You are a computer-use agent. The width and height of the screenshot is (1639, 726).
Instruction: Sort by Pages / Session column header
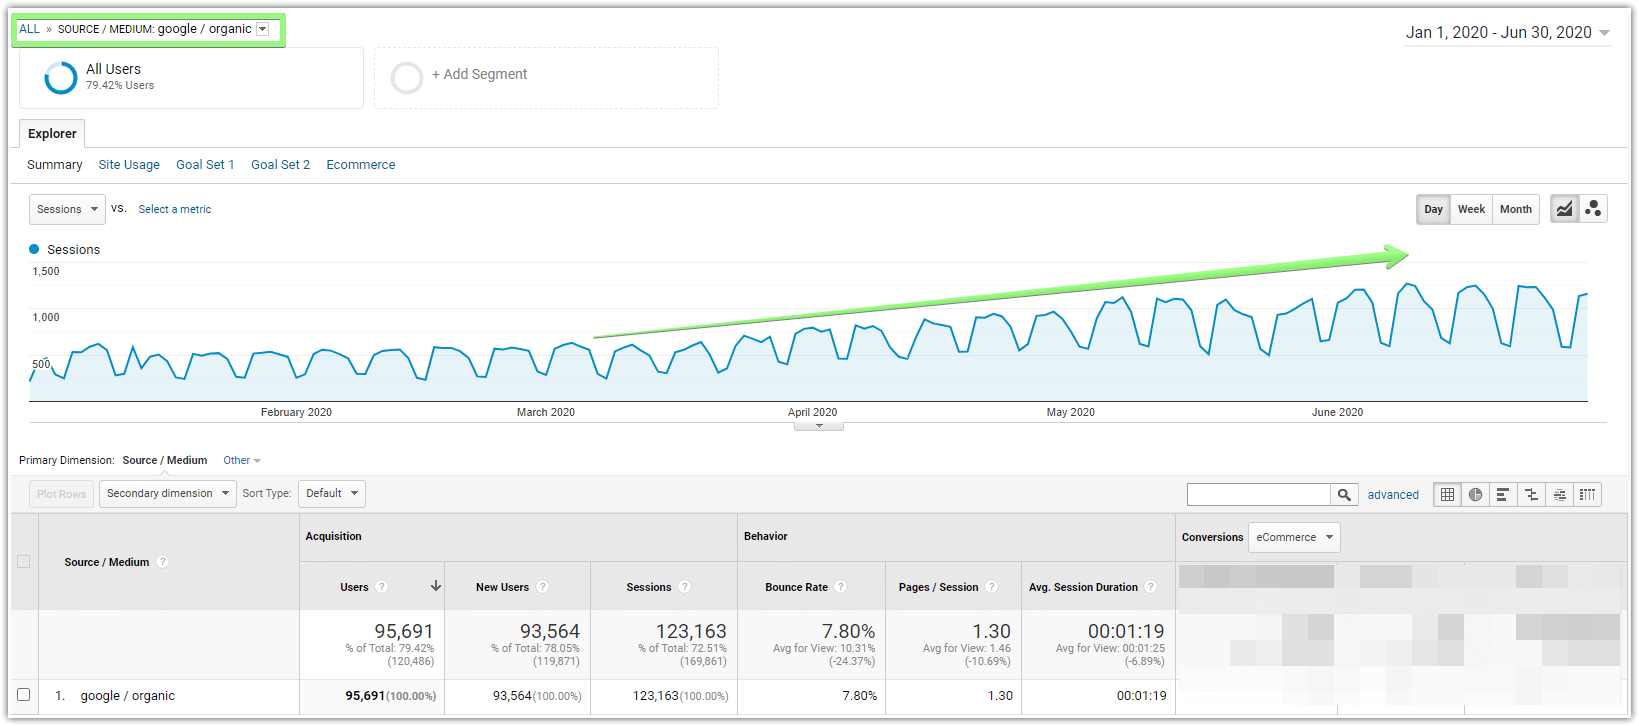[x=938, y=587]
